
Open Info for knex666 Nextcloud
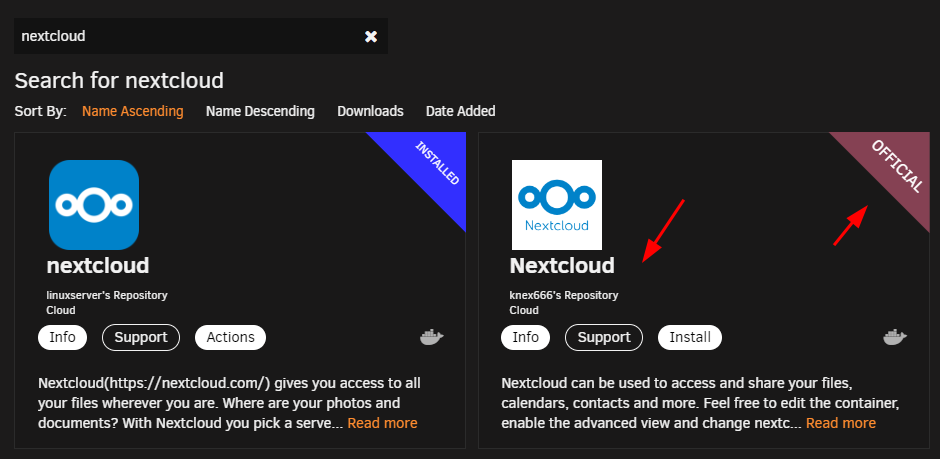[526, 337]
